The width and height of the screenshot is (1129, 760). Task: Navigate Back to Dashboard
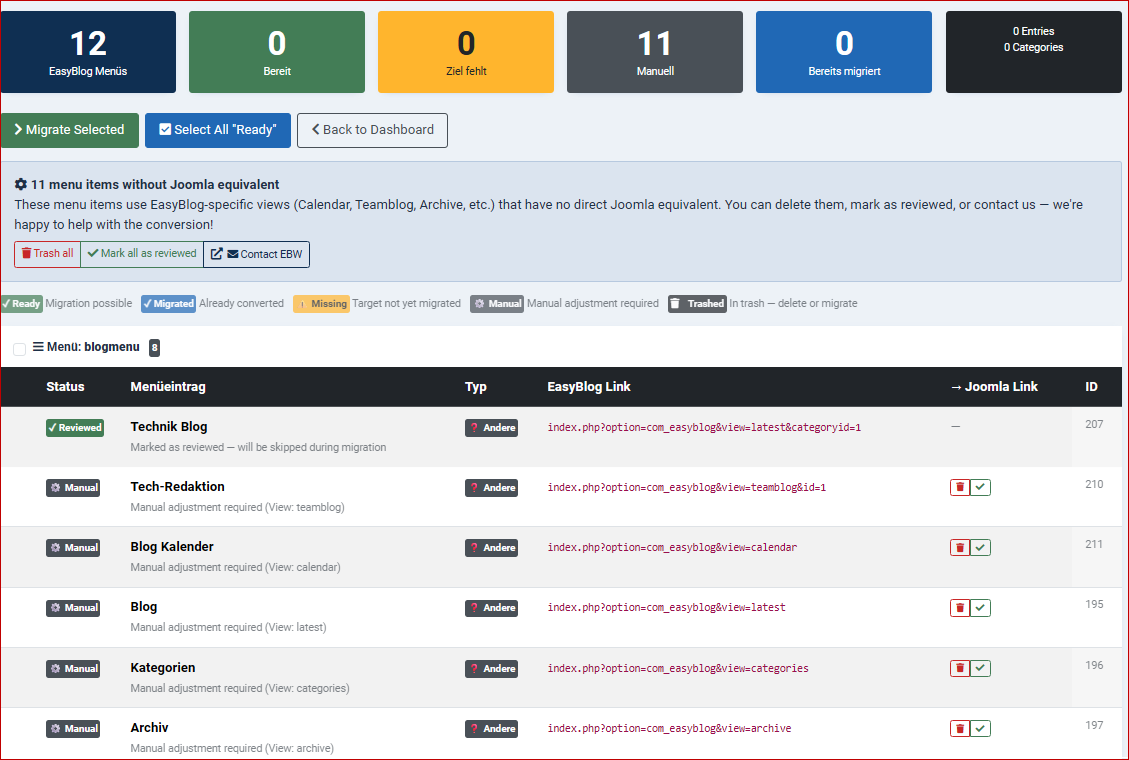[372, 130]
